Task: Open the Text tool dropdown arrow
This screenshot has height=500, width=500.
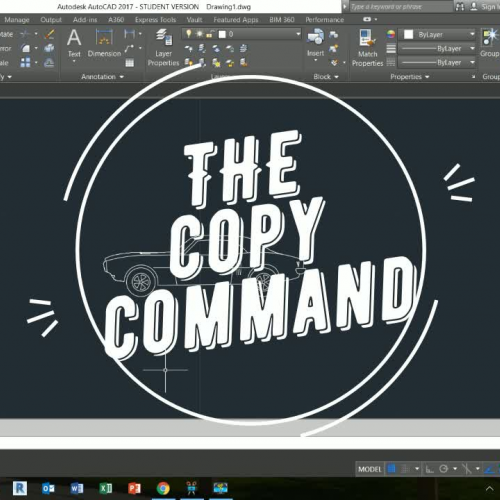Action: click(74, 61)
